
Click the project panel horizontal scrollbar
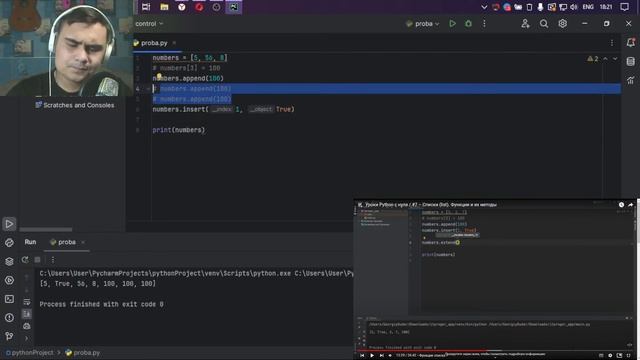(x=46, y=229)
